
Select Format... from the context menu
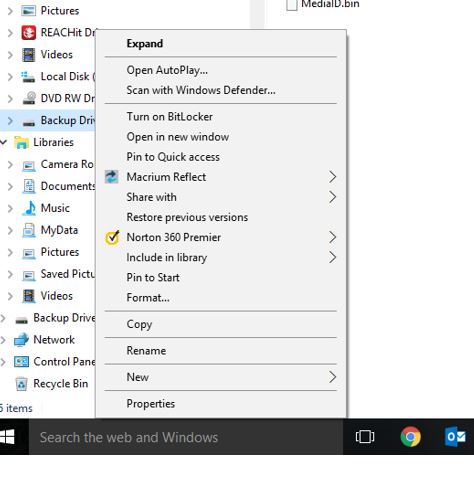pos(221,297)
